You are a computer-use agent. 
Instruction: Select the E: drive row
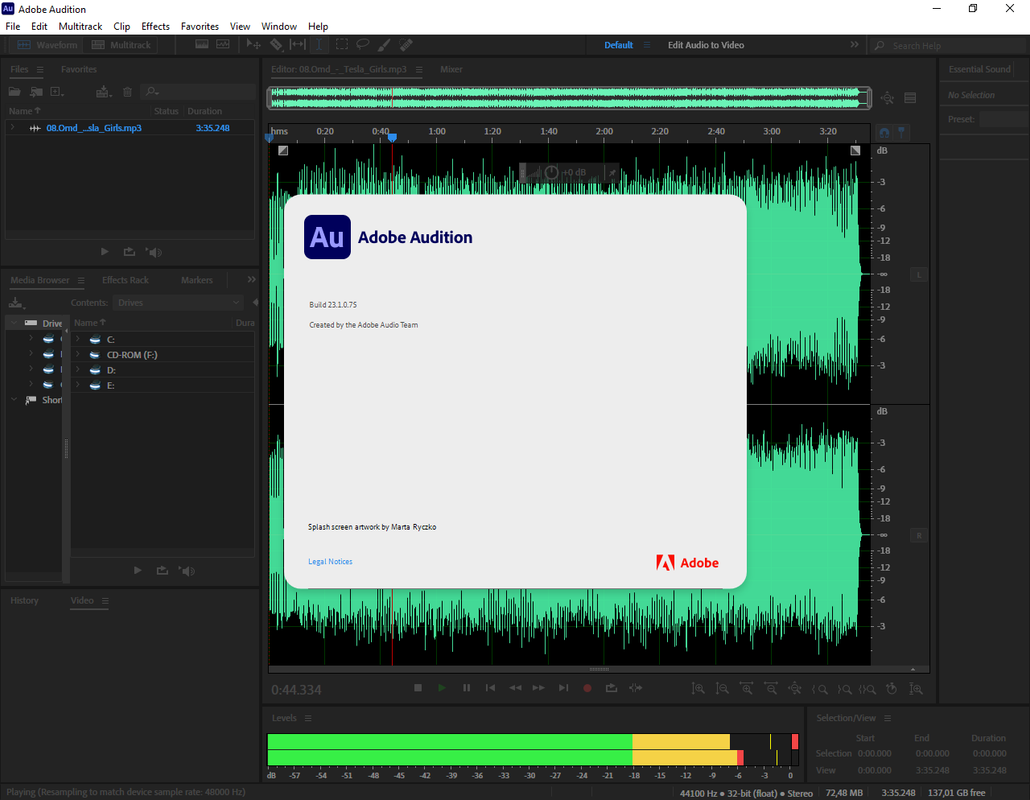click(x=163, y=385)
